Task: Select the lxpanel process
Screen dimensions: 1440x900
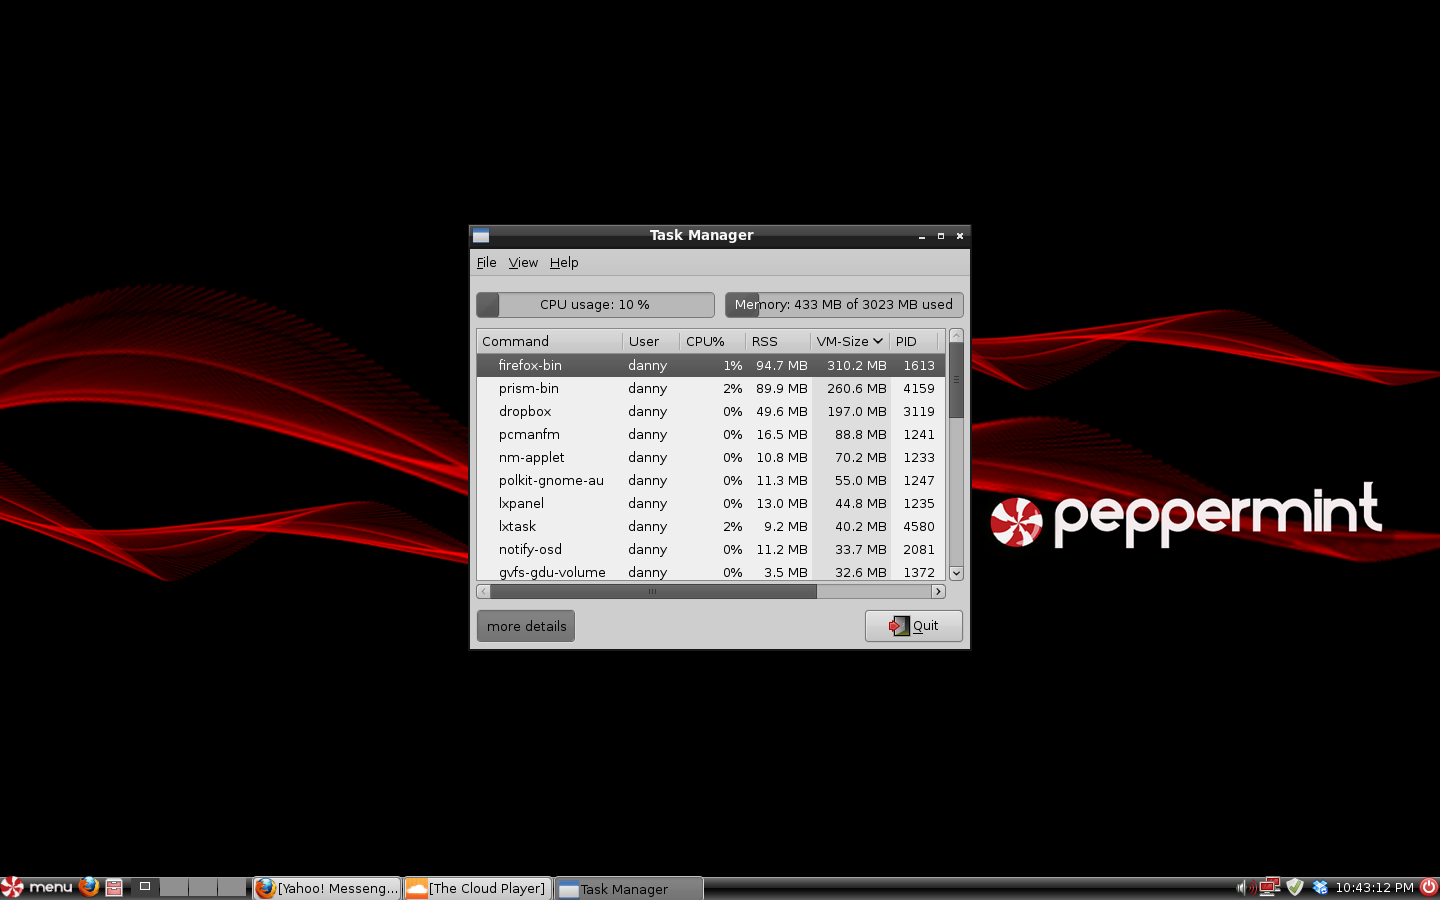Action: [711, 504]
